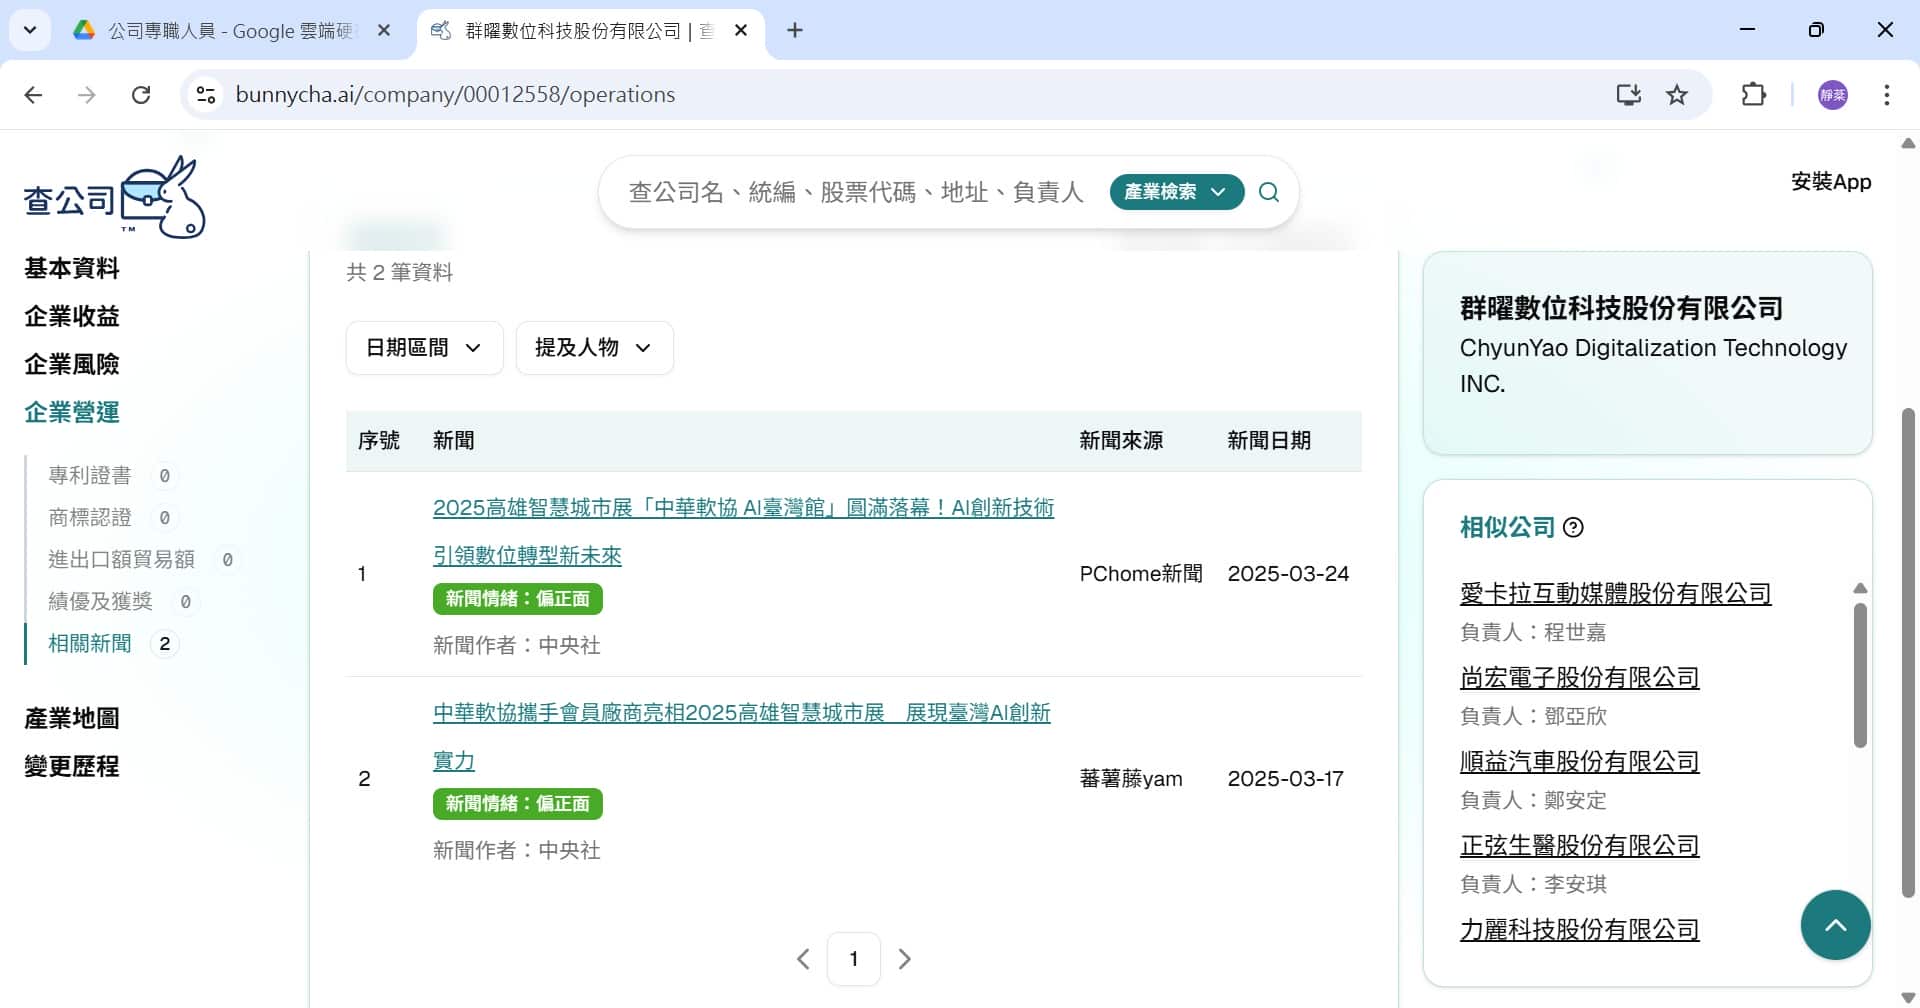Open the 愛卡拉互動媒體股份有限公司 link

tap(1615, 593)
